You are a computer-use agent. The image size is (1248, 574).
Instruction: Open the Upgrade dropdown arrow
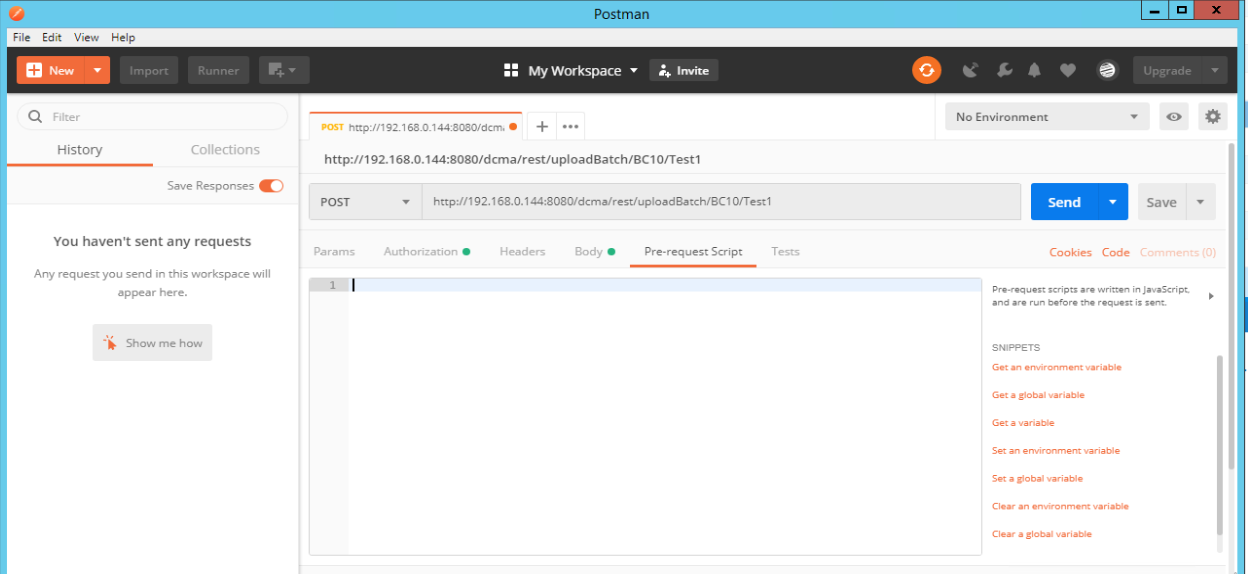pos(1214,70)
